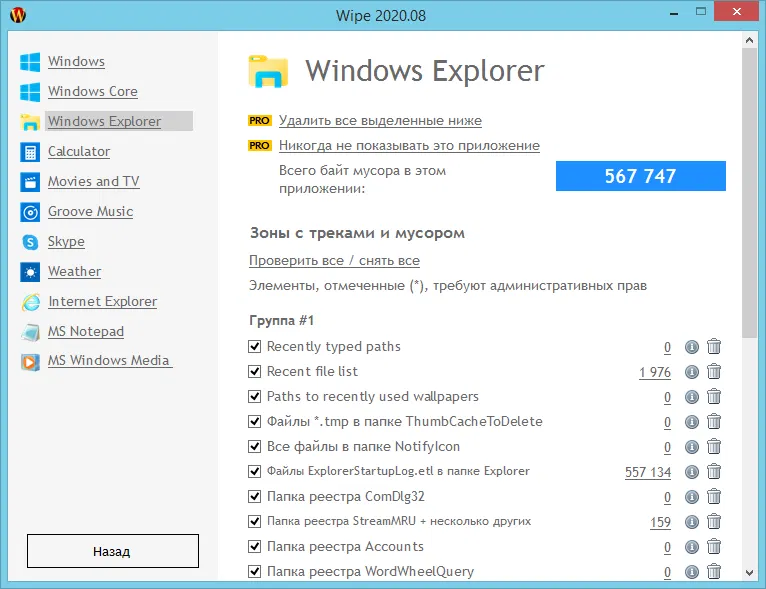766x589 pixels.
Task: Show info for NotifyIcon folder files
Action: [x=692, y=446]
